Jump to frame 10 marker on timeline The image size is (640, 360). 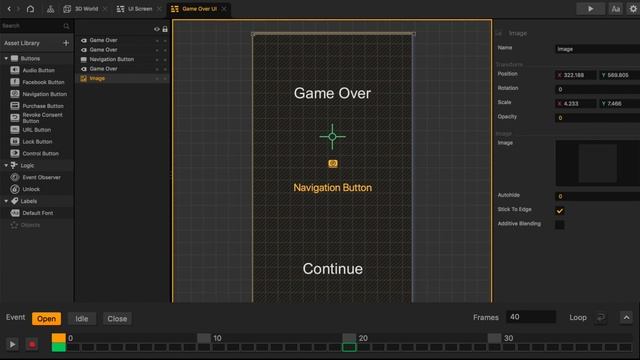[x=204, y=338]
